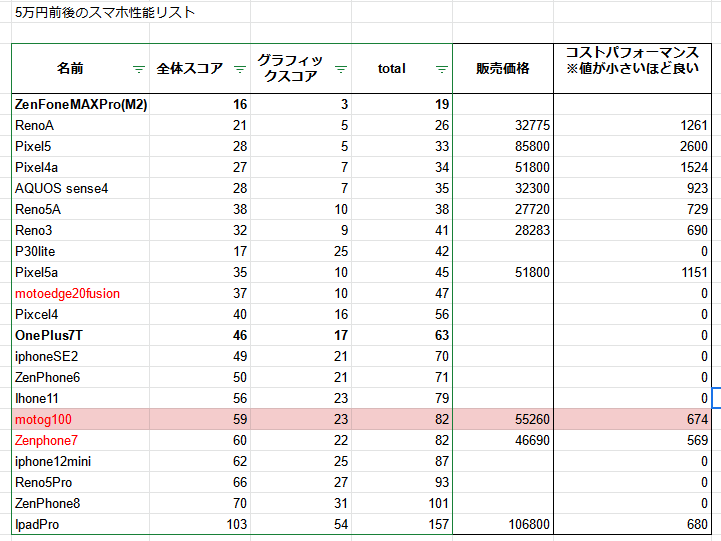Click the filter icon in グラフィックスコア header
The image size is (721, 541).
(x=341, y=69)
